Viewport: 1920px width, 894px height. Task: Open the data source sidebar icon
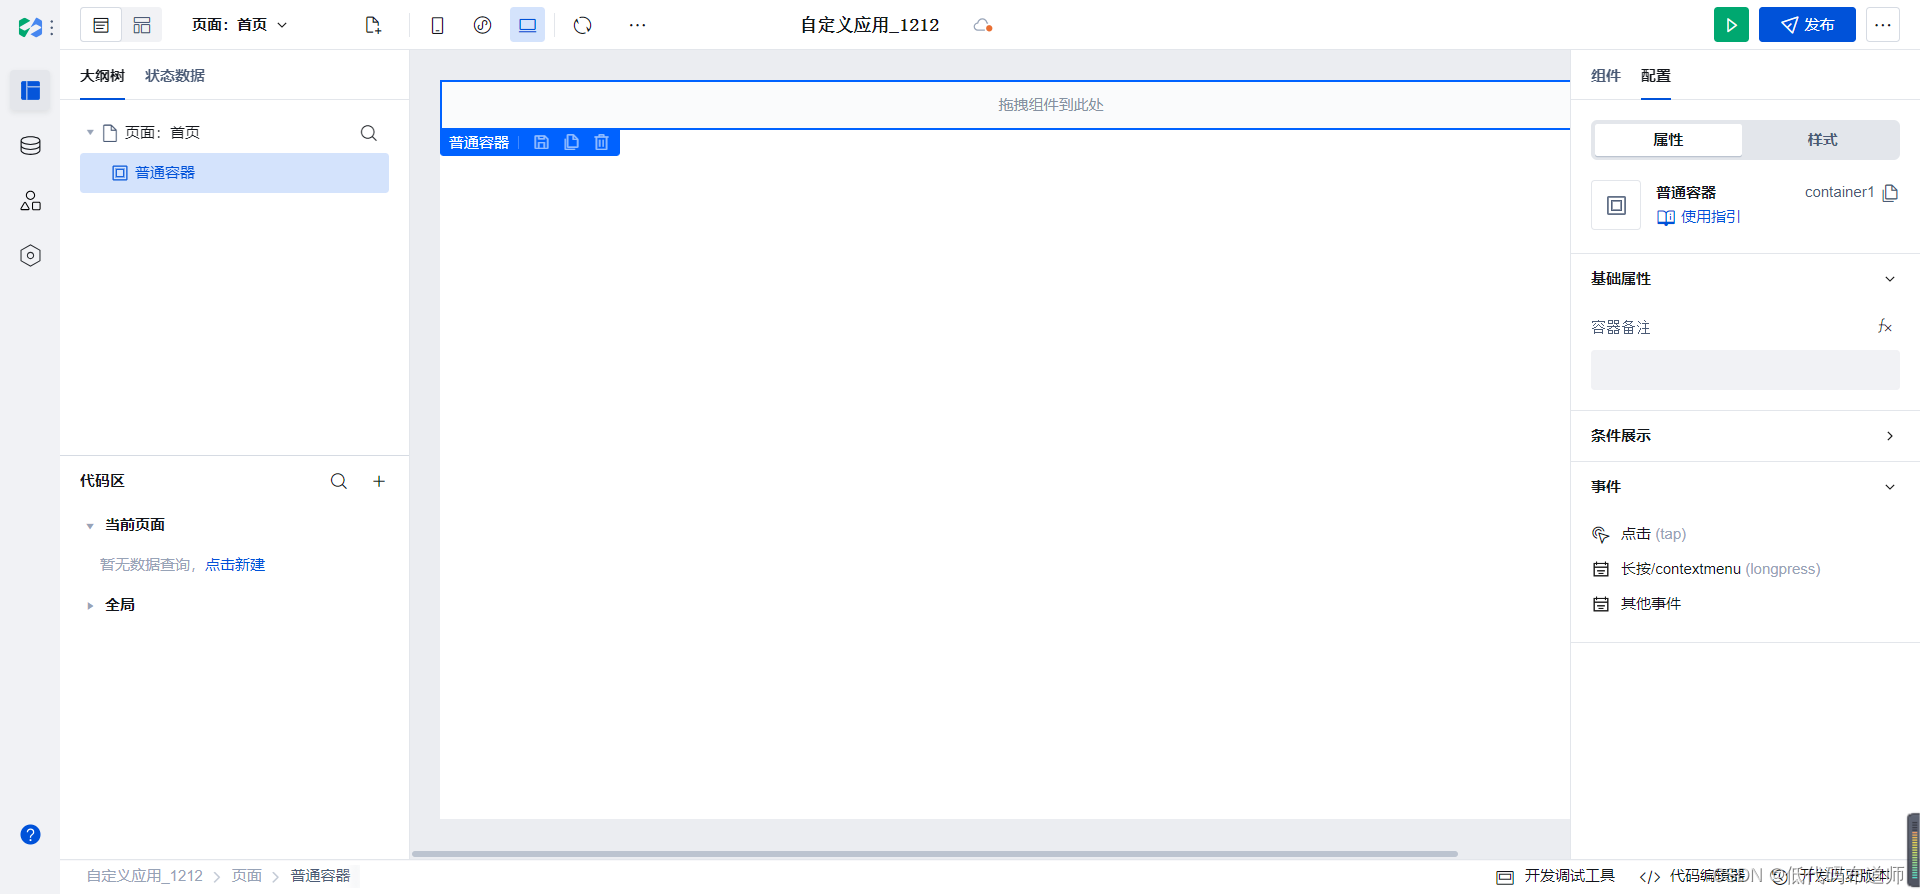click(30, 146)
